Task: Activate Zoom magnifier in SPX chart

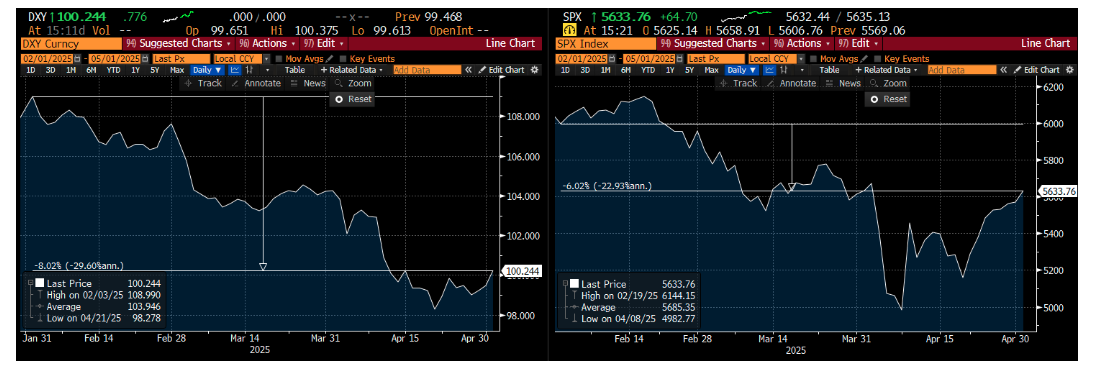Action: [887, 83]
